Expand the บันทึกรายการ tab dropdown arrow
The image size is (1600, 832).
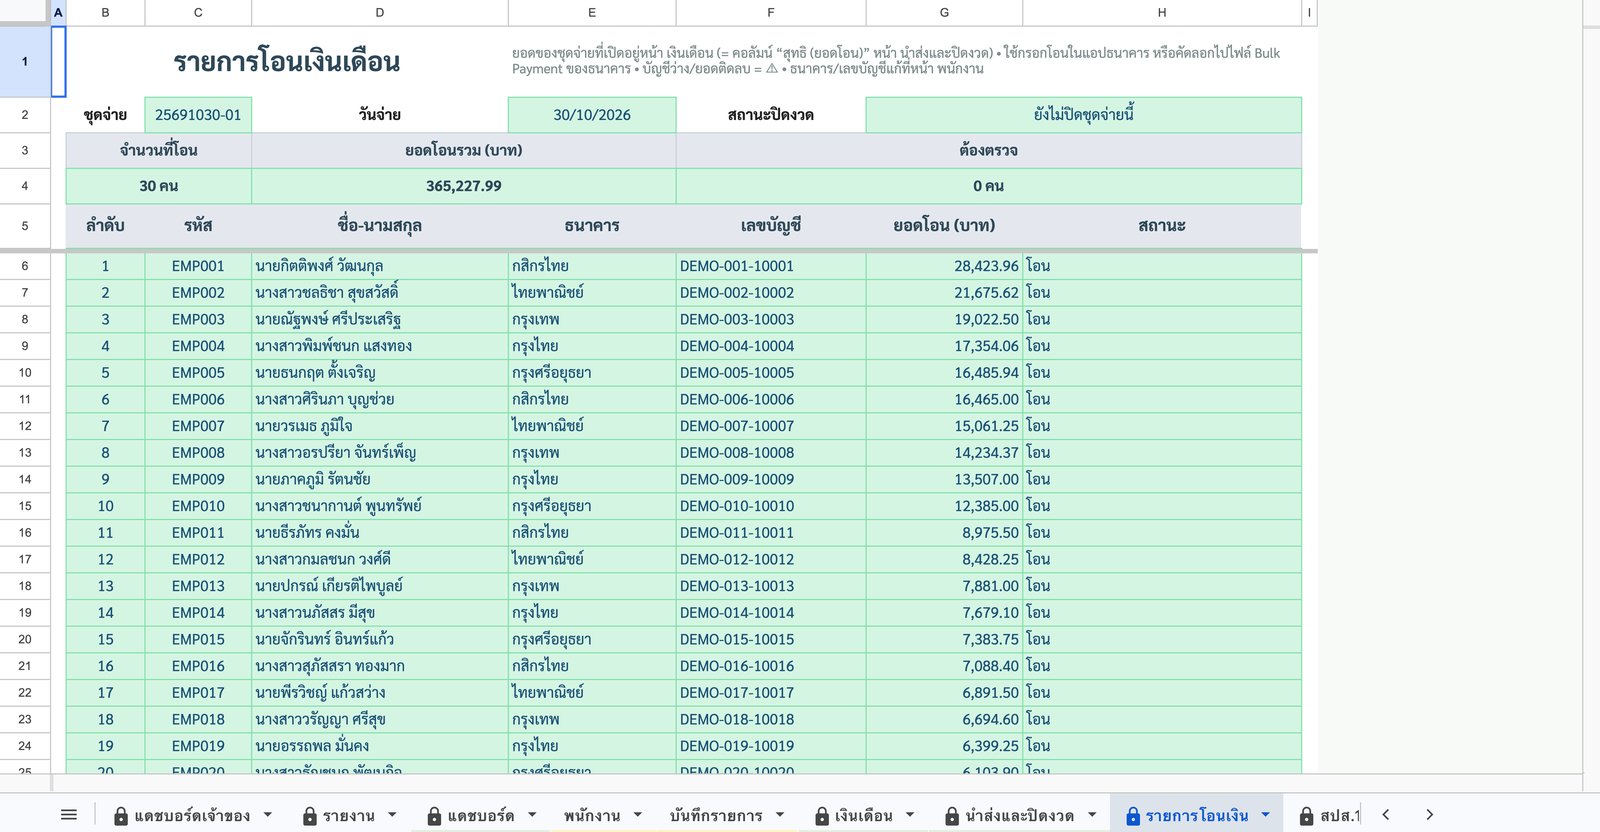tap(780, 815)
